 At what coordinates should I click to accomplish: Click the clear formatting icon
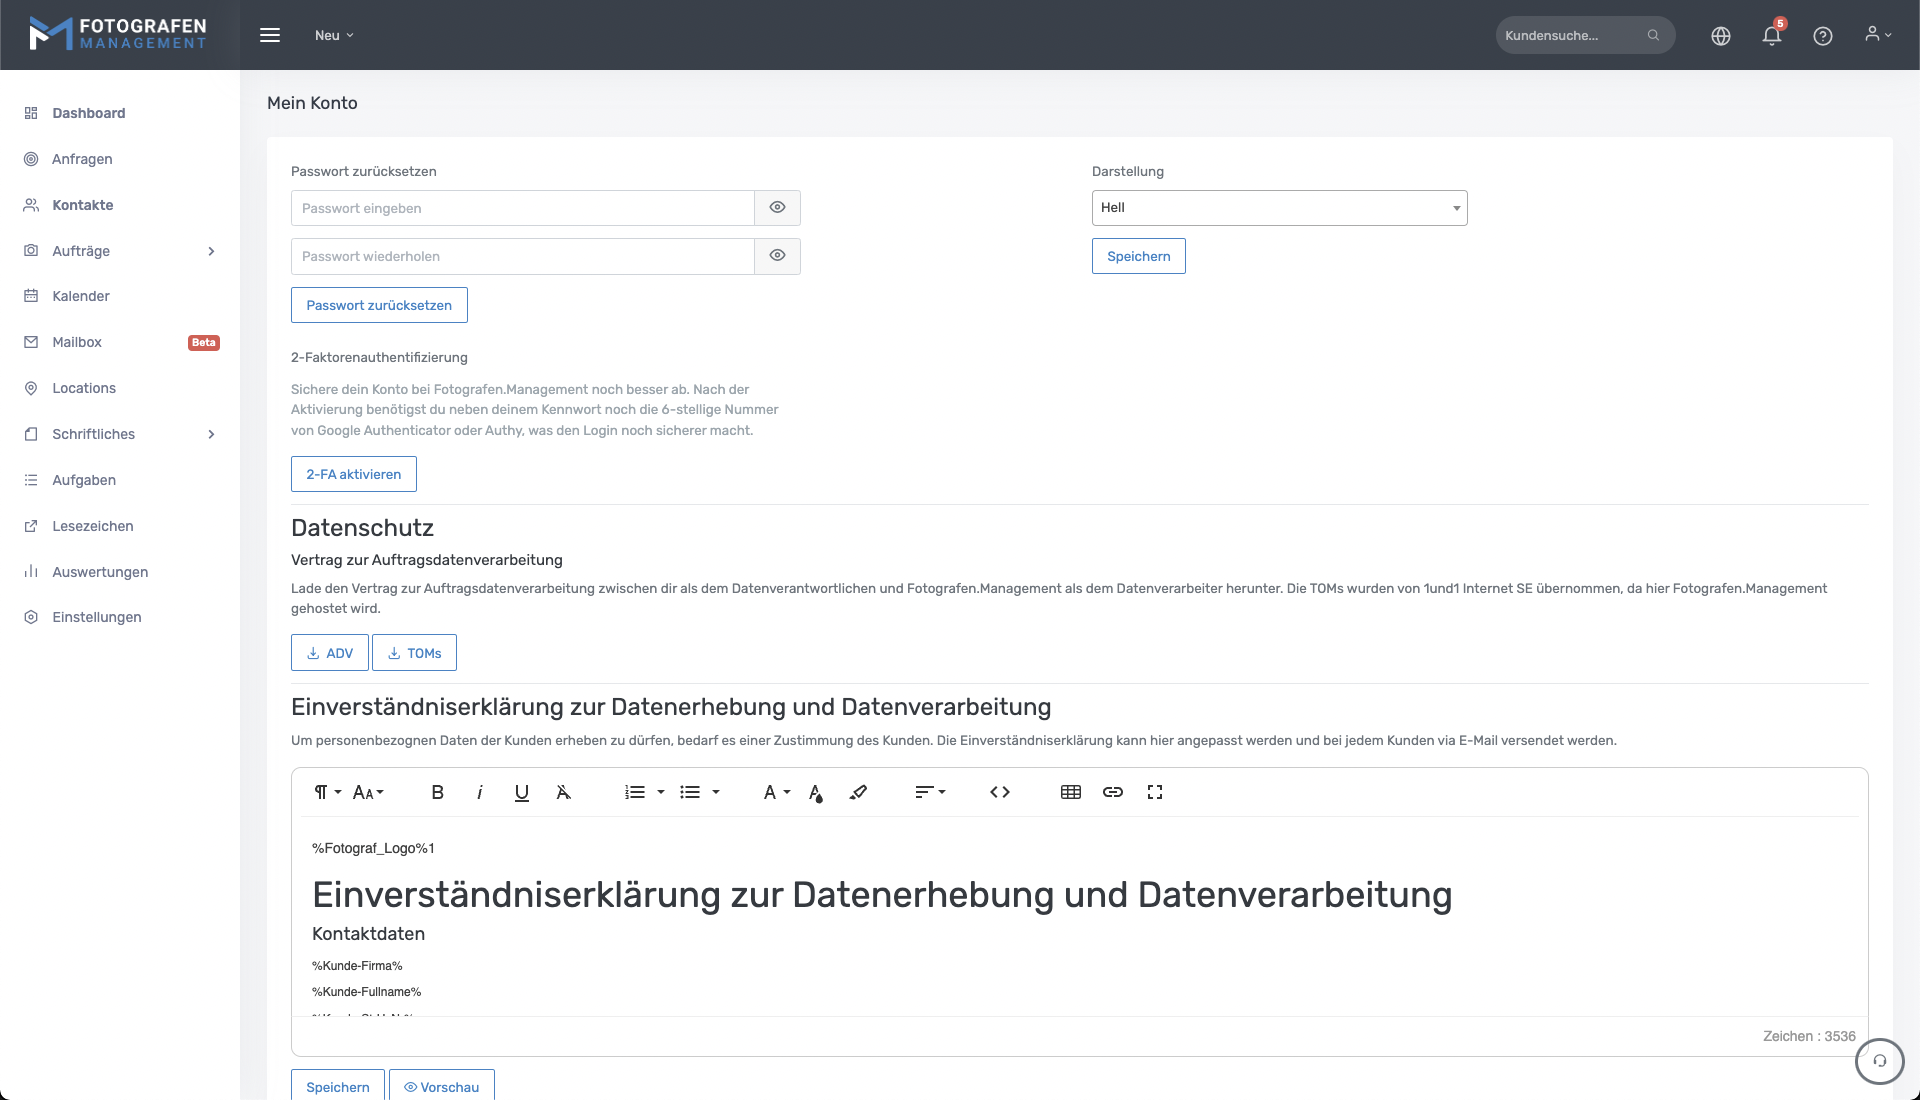coord(563,792)
